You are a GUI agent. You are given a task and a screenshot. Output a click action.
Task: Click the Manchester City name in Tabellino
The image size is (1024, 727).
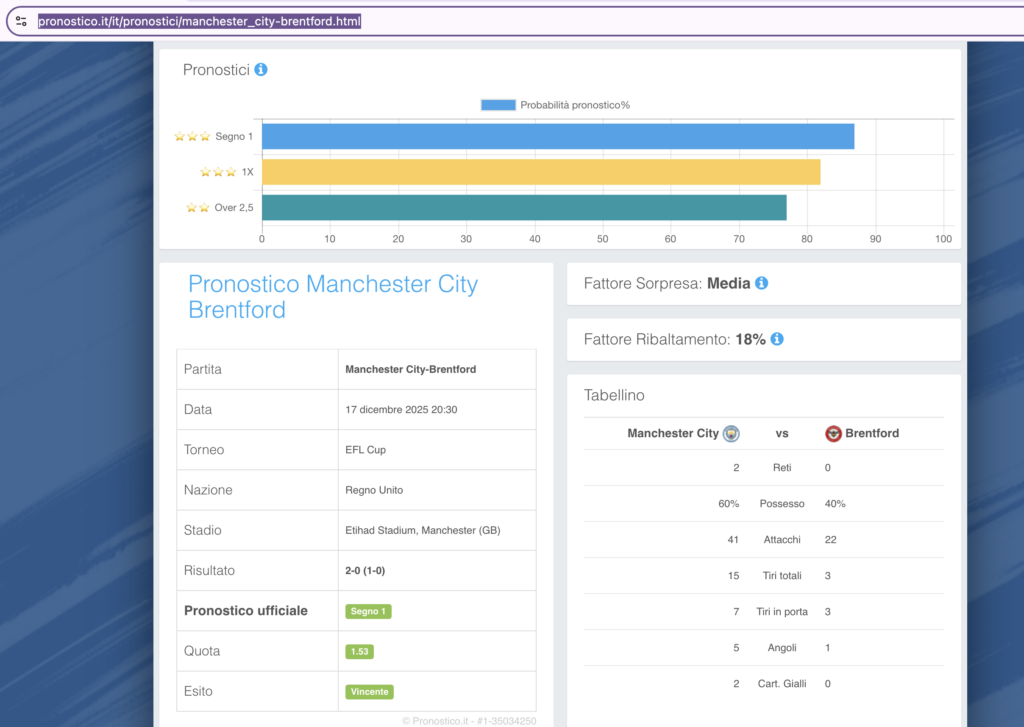click(672, 434)
